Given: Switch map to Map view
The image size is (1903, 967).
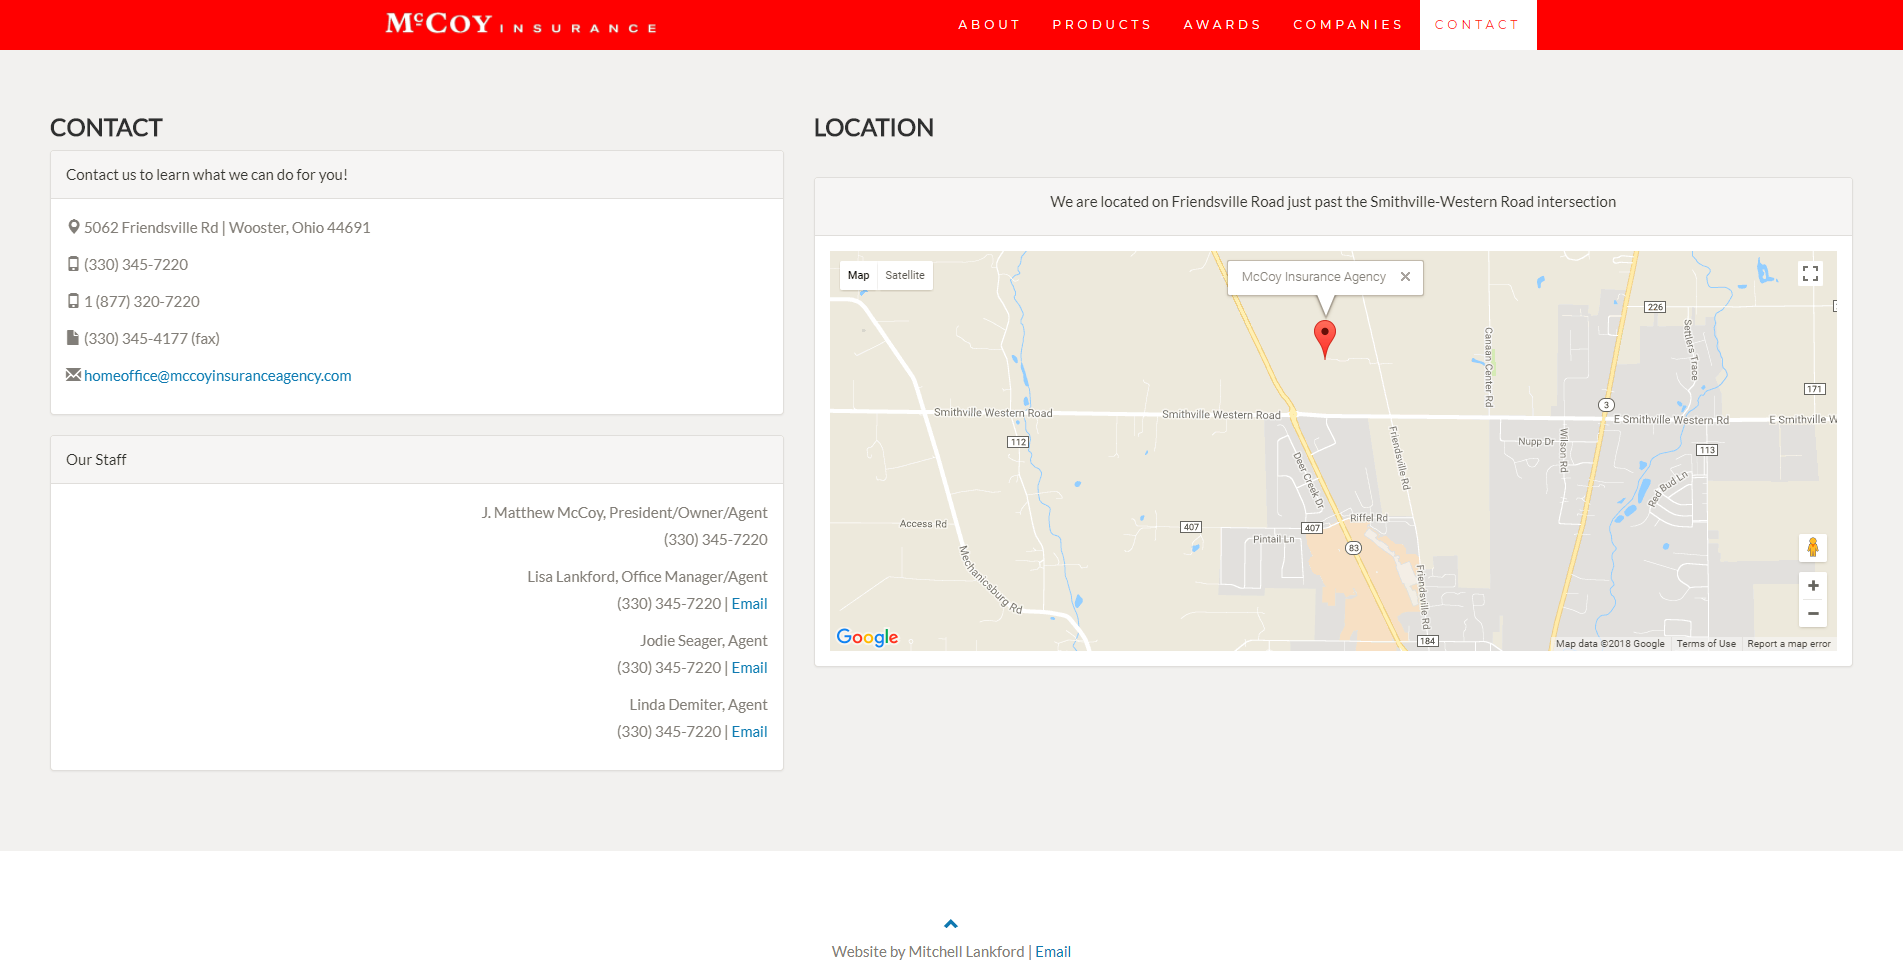Looking at the screenshot, I should [858, 275].
